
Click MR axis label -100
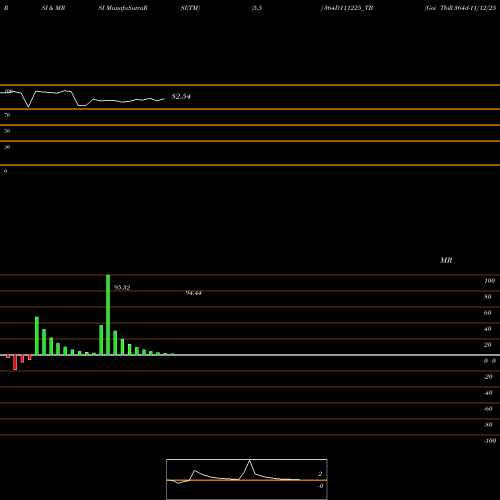pos(490,441)
